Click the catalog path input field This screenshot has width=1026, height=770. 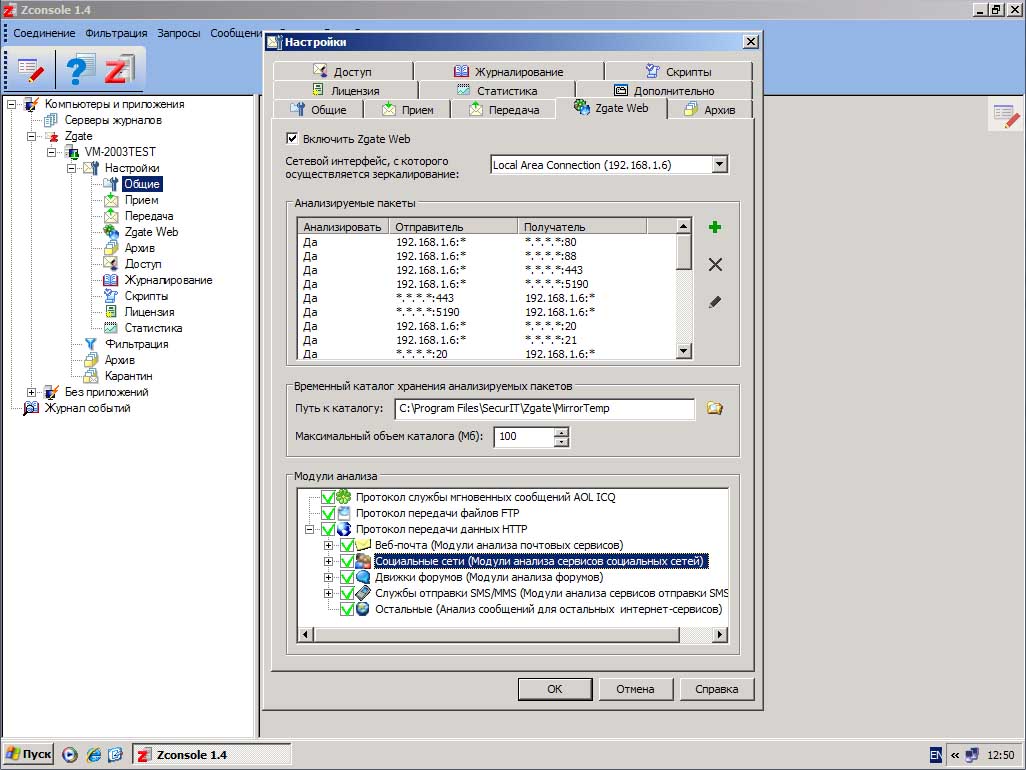click(543, 408)
